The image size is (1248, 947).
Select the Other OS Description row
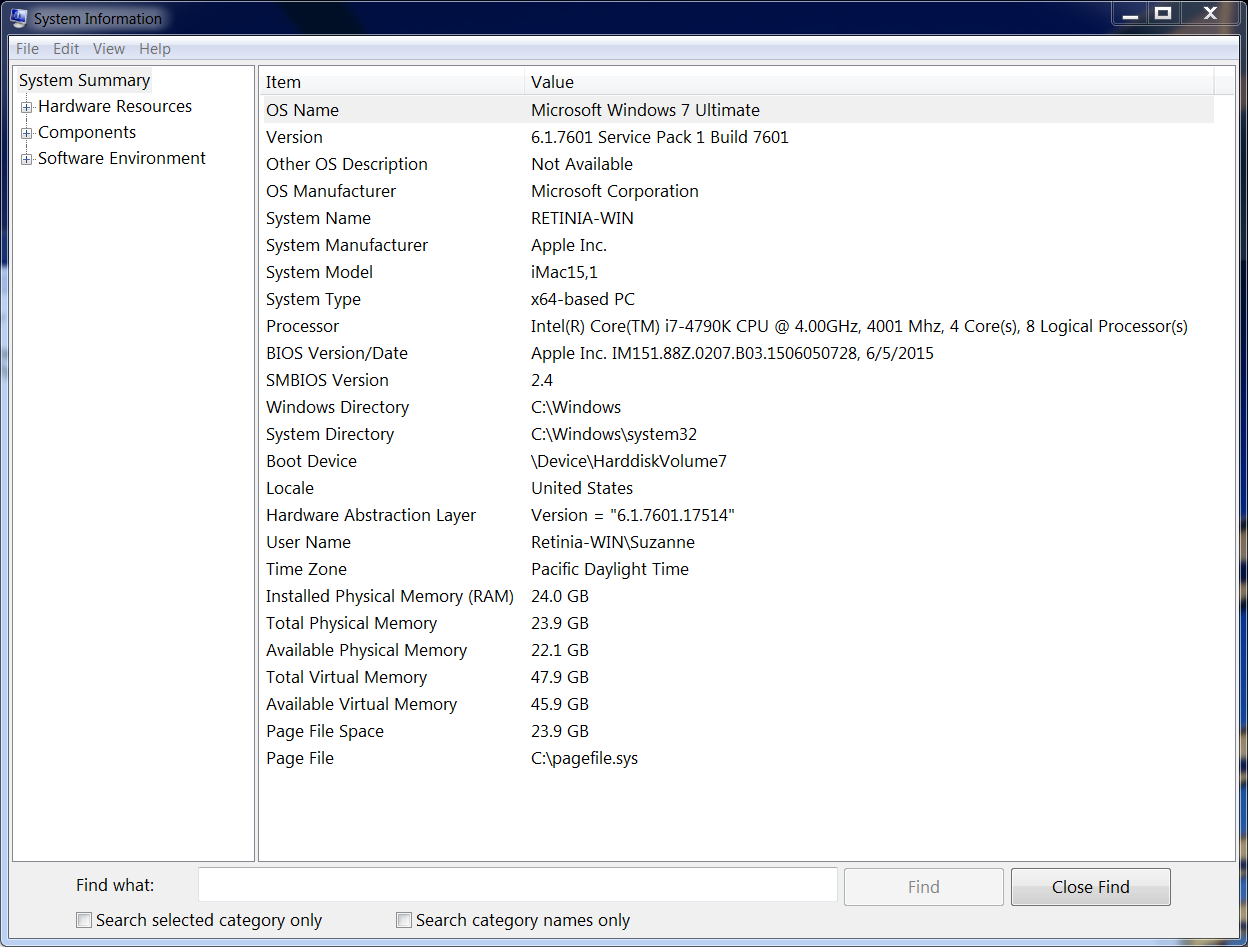(x=738, y=164)
